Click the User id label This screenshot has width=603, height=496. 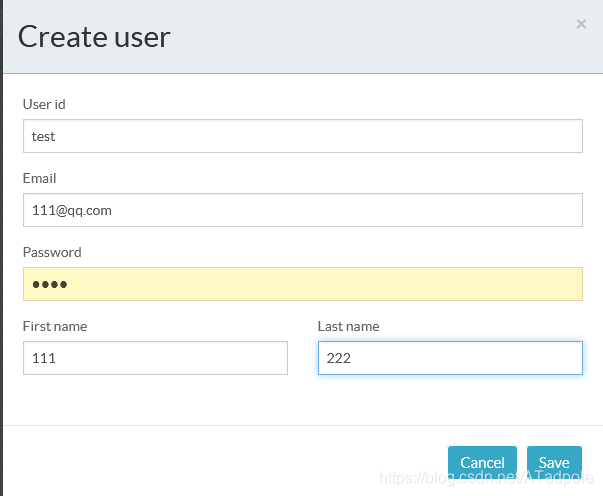pos(44,104)
